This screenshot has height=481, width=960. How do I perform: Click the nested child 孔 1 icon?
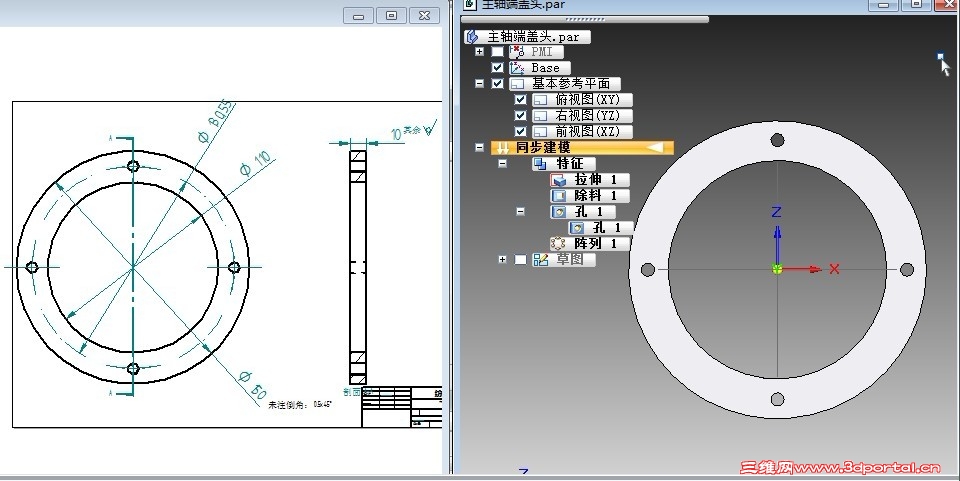(x=577, y=227)
